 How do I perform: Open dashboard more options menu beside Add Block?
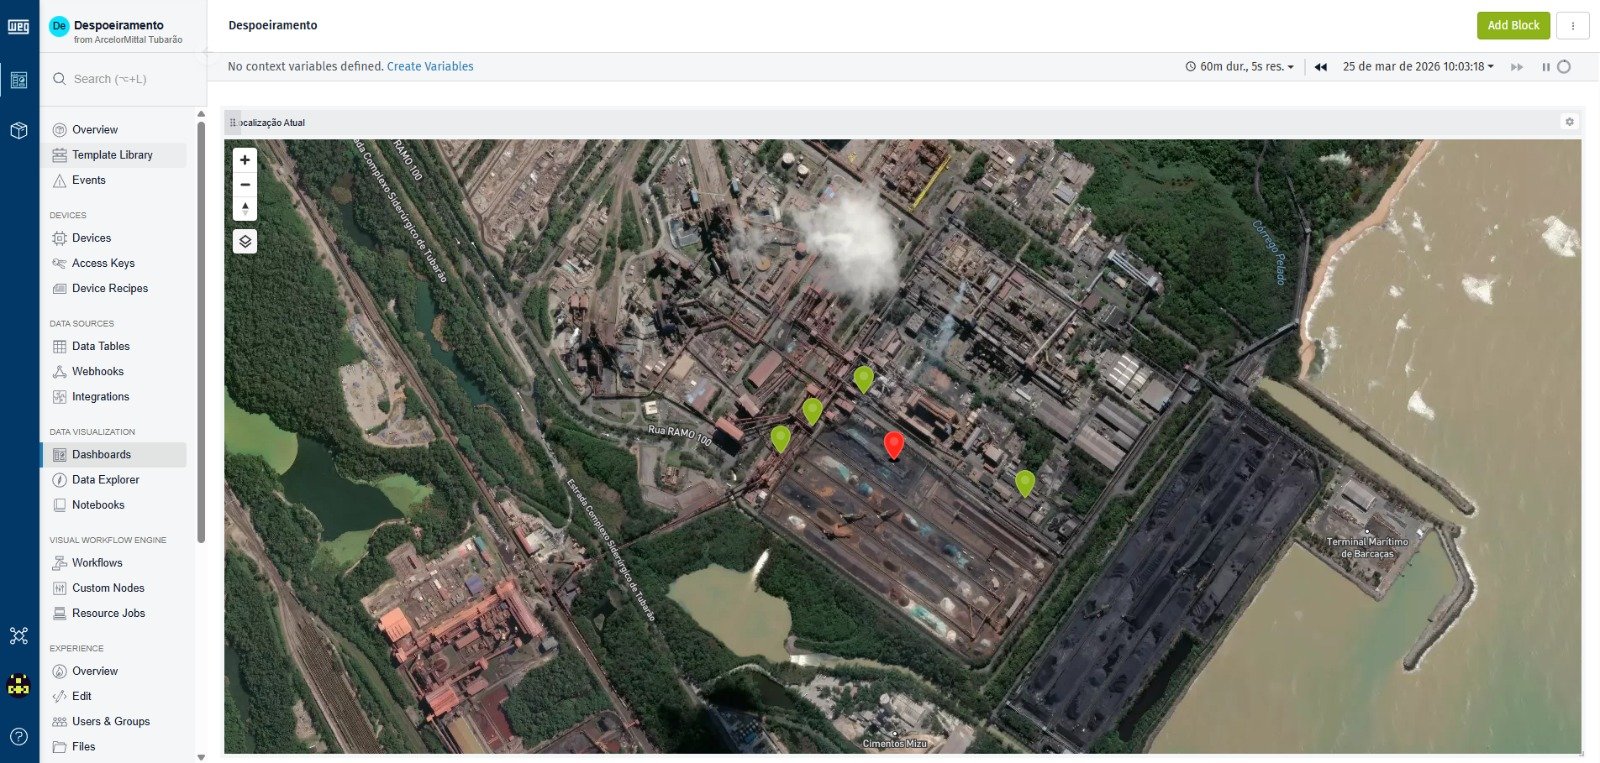pos(1573,26)
